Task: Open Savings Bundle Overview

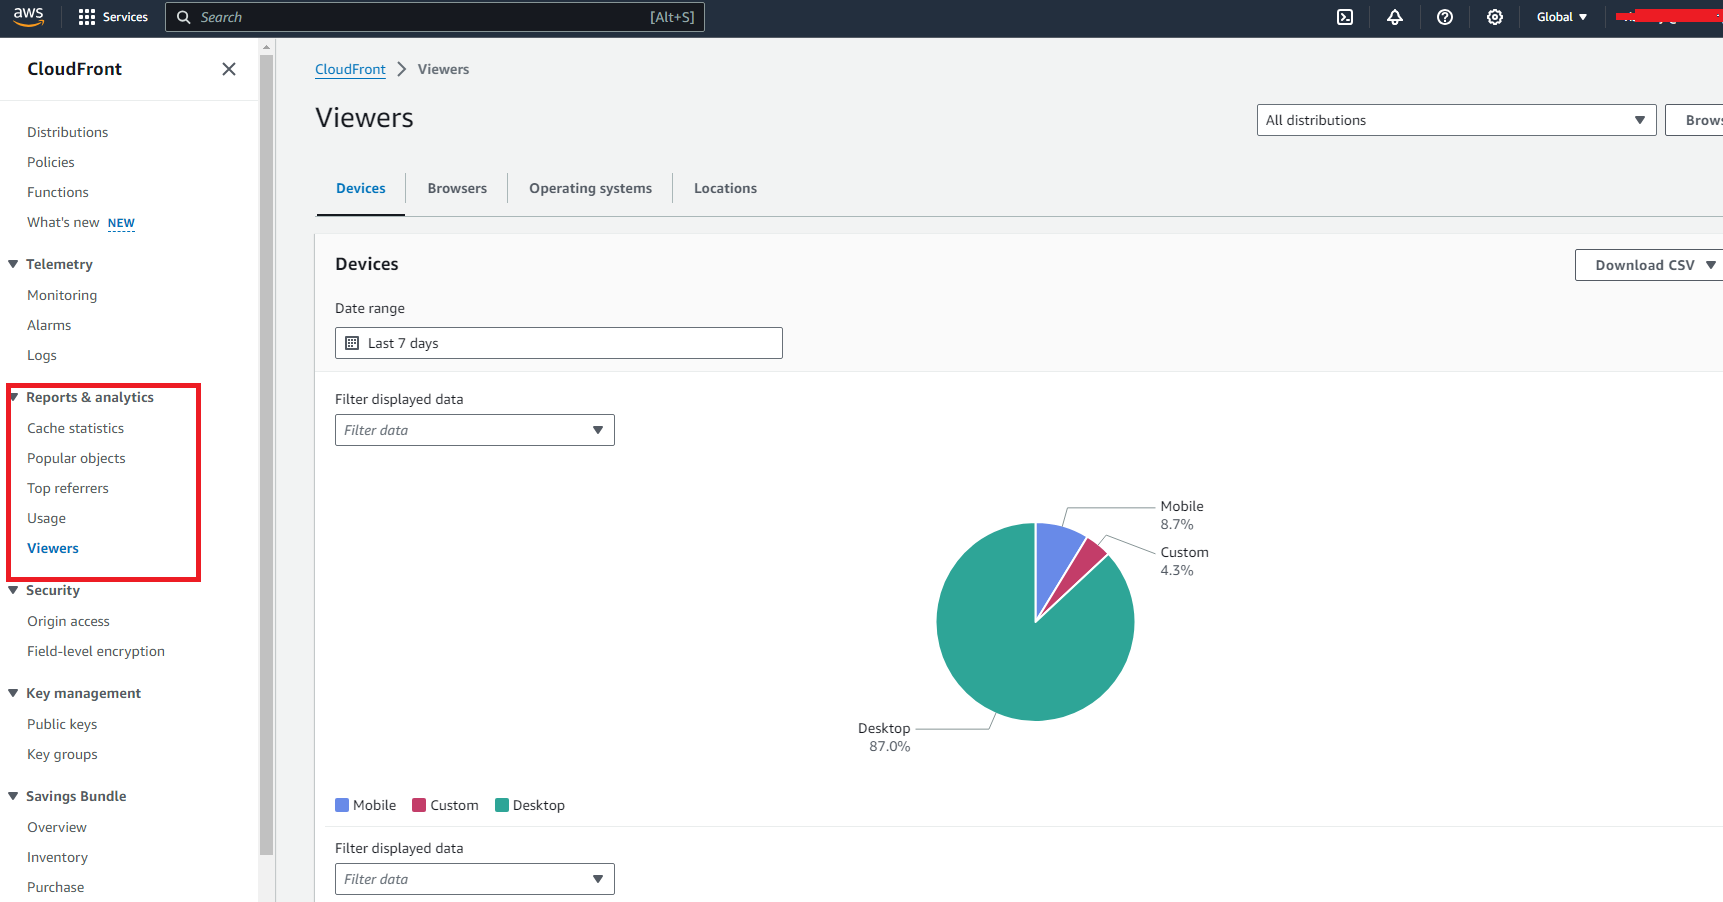Action: tap(57, 827)
